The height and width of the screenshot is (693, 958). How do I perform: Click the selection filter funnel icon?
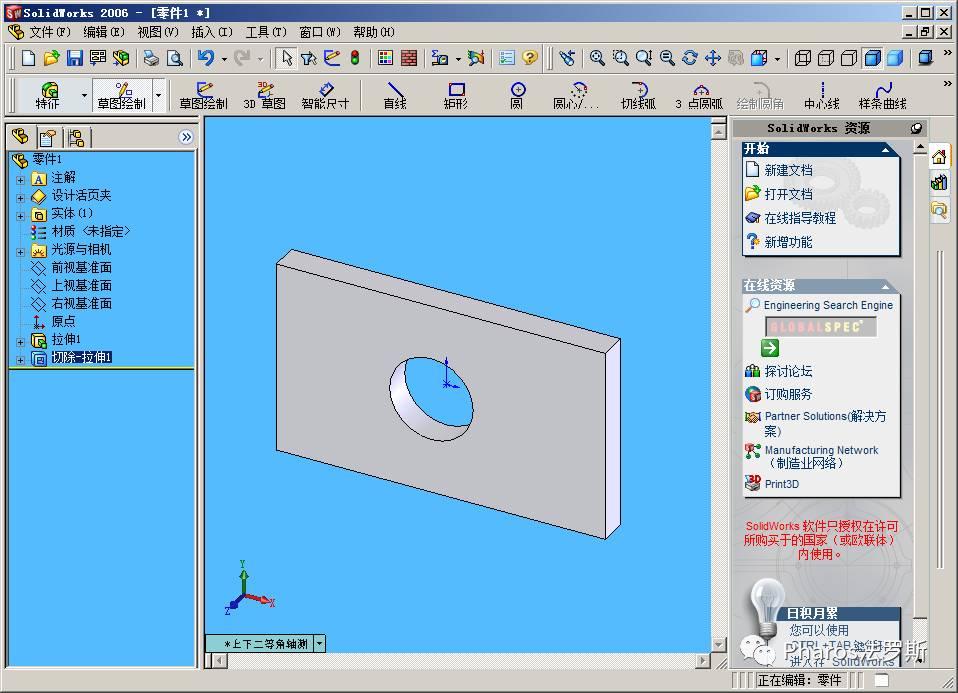tap(309, 58)
